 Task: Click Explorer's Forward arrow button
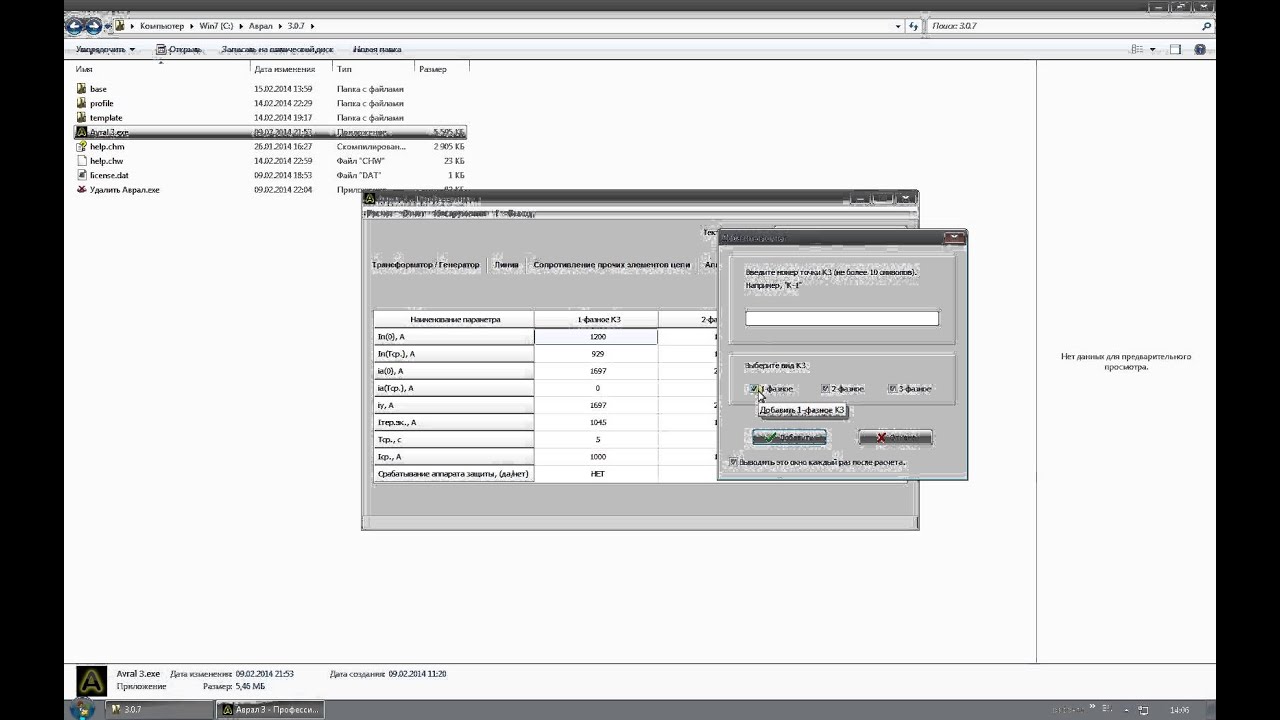coord(95,26)
